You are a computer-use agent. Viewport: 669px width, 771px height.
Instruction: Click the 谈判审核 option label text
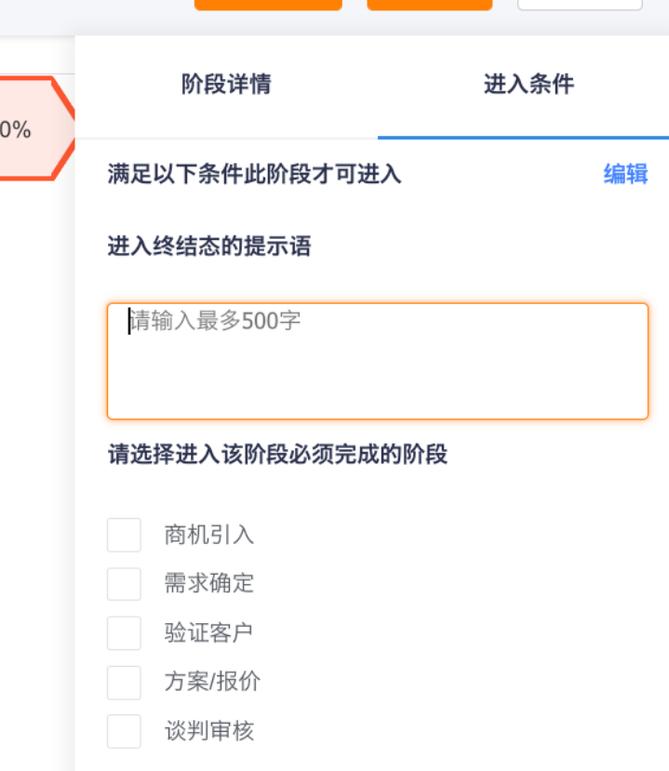(x=209, y=731)
